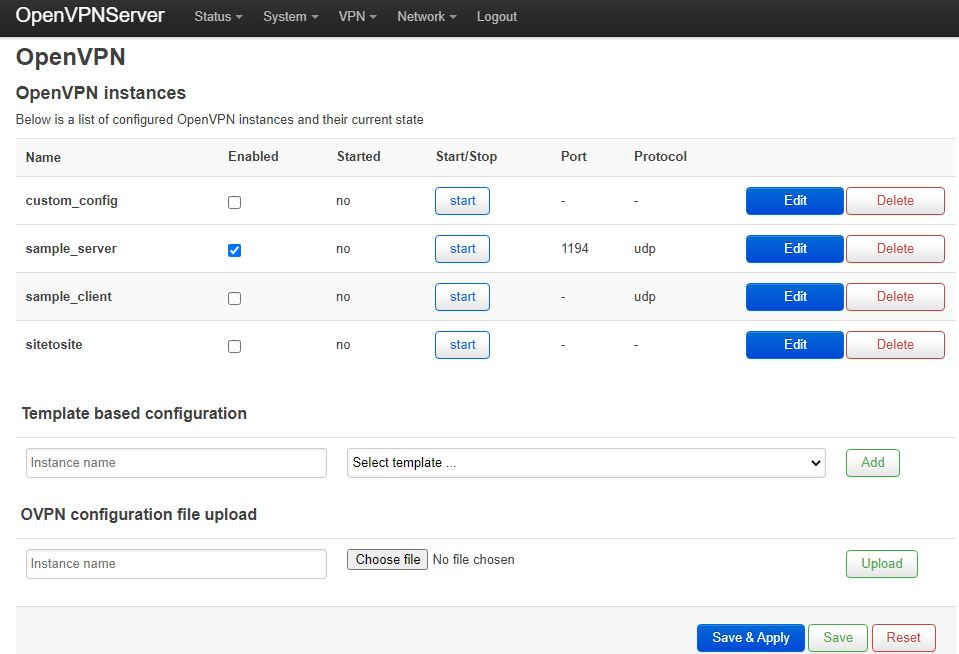The width and height of the screenshot is (959, 654).
Task: Edit the sample_client instance
Action: 794,297
